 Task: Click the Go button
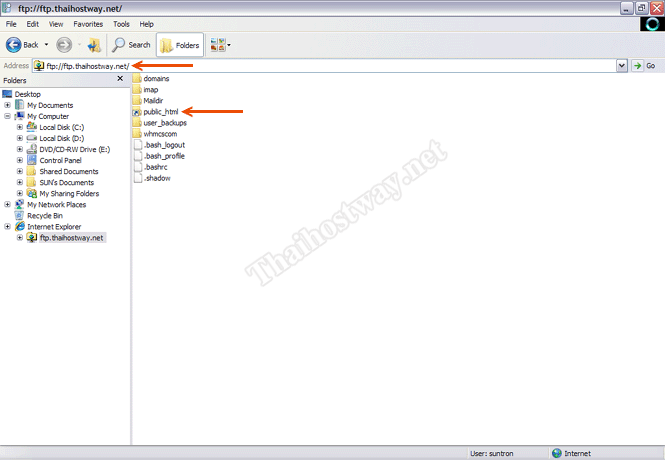(644, 66)
